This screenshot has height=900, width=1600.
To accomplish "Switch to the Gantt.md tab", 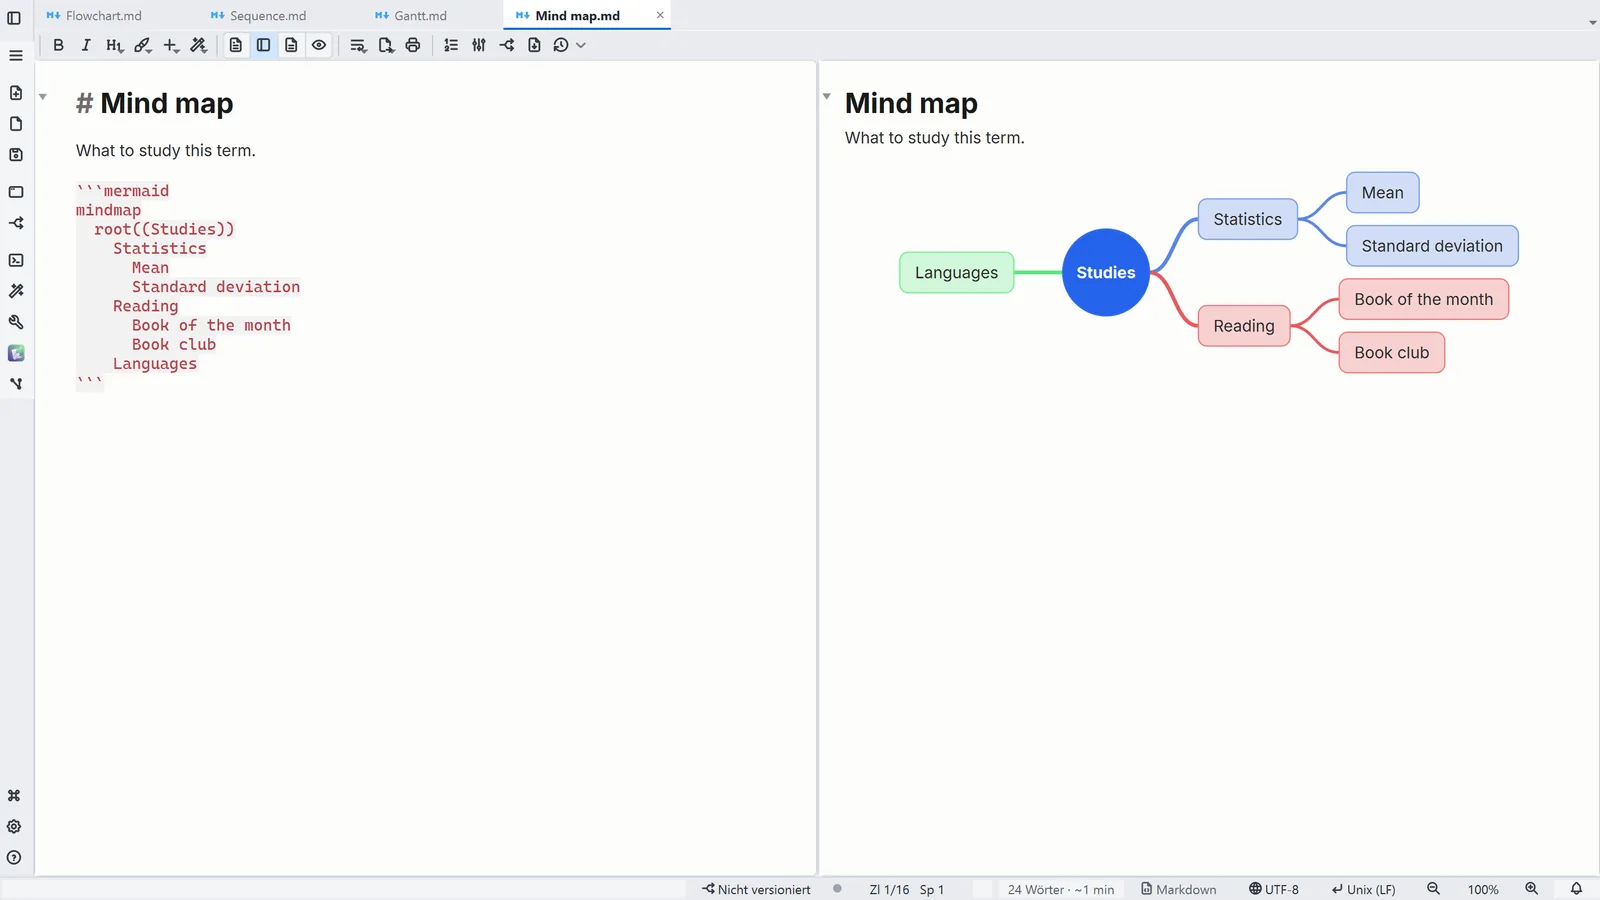I will [x=411, y=15].
